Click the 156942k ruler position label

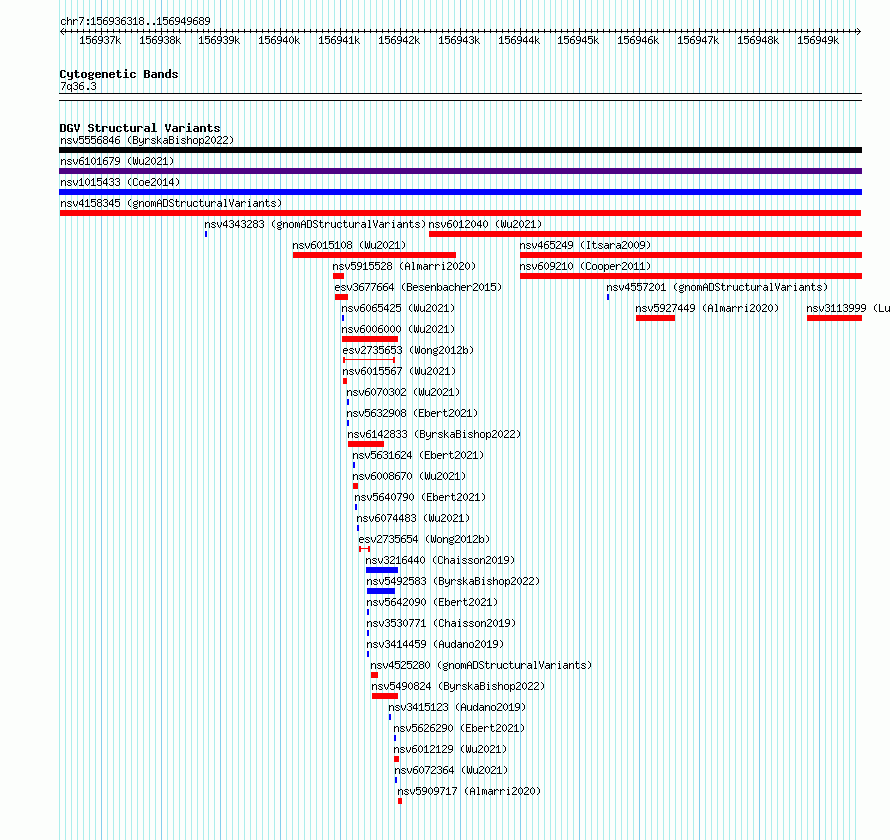[x=399, y=40]
